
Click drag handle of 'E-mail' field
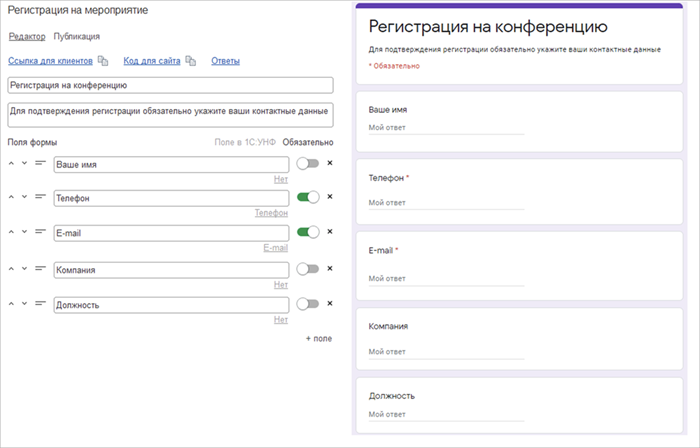[x=41, y=231]
